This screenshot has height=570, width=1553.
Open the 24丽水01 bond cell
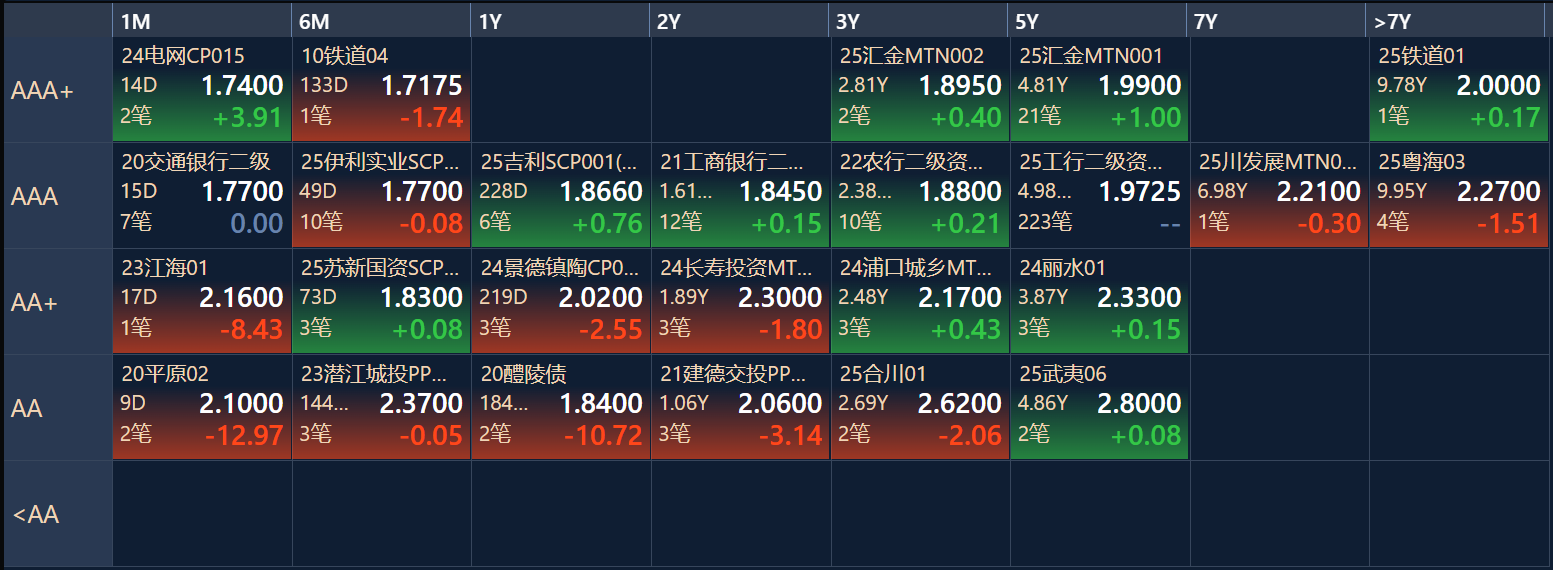(1099, 302)
